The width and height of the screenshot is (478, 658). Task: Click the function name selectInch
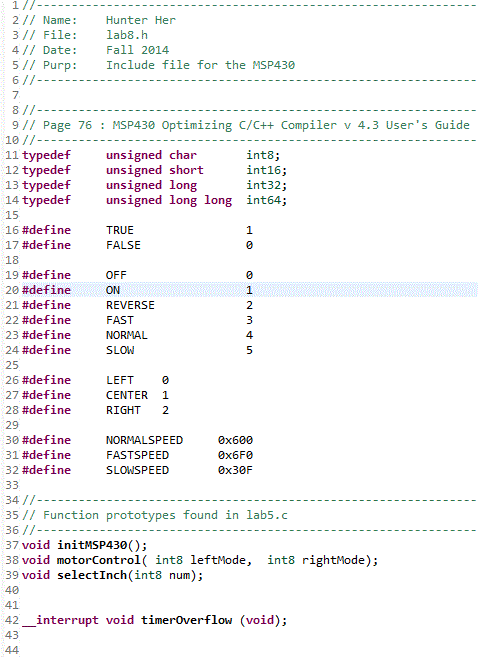92,575
